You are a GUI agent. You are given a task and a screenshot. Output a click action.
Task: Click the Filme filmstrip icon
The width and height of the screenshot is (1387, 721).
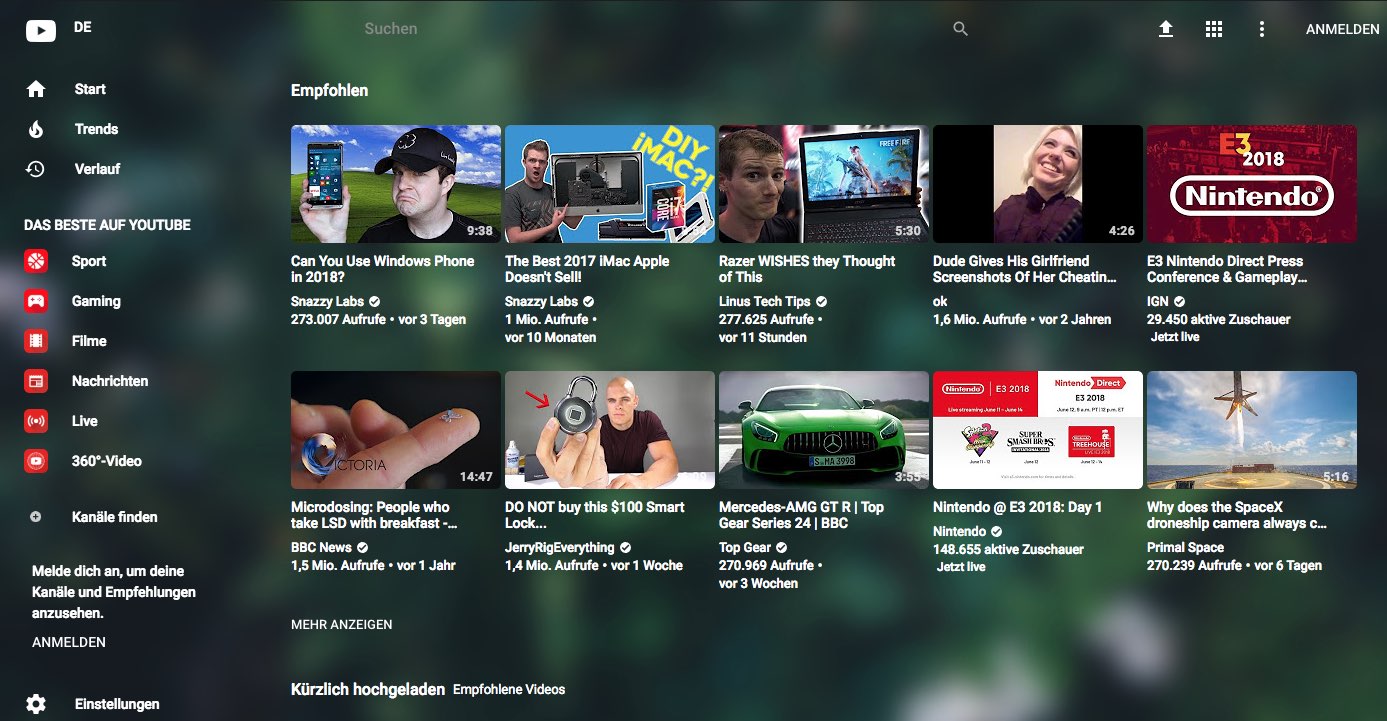pyautogui.click(x=36, y=341)
